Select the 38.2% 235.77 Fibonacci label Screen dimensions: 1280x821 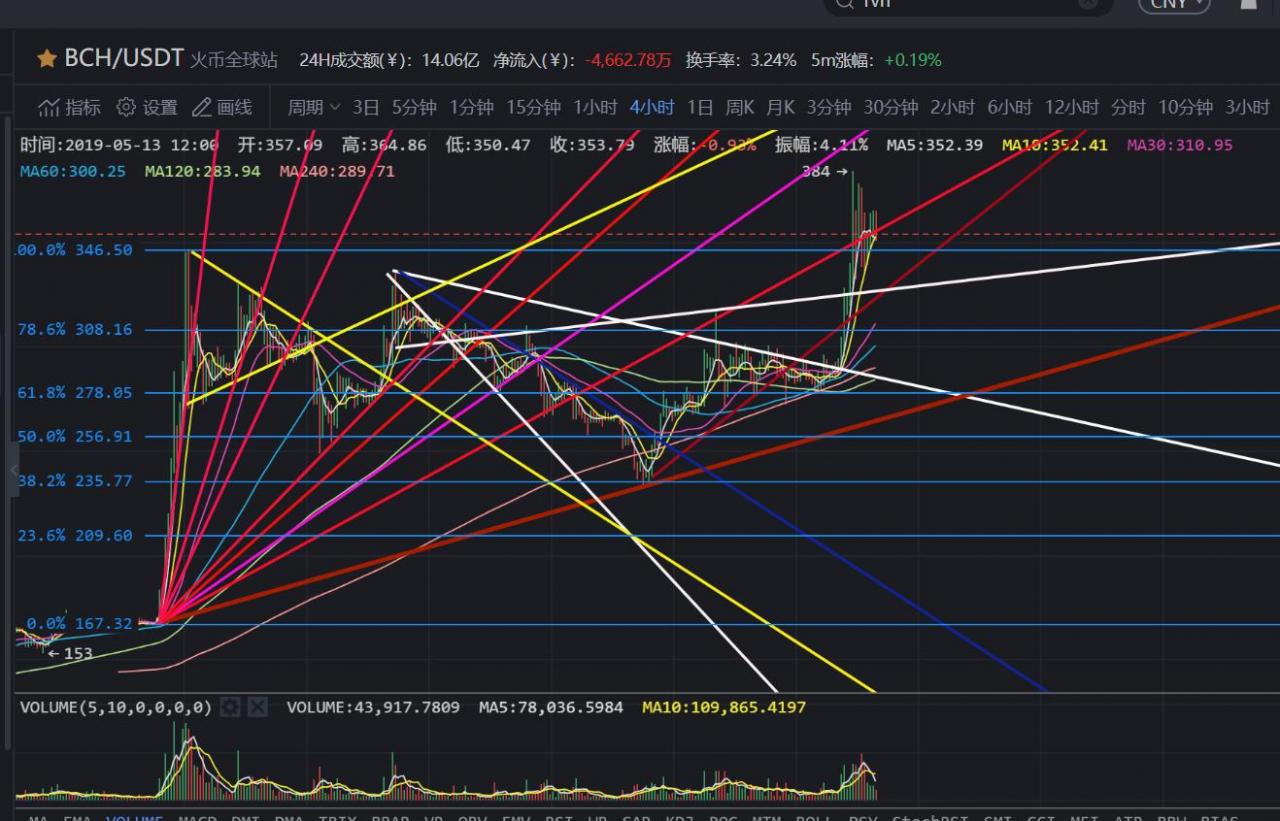pyautogui.click(x=75, y=481)
